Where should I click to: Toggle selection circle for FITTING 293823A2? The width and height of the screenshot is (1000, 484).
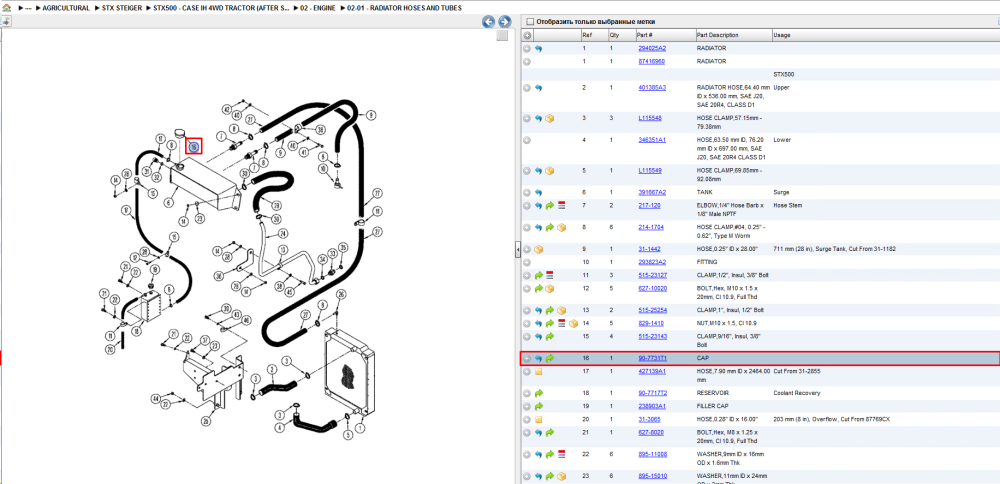tap(527, 262)
